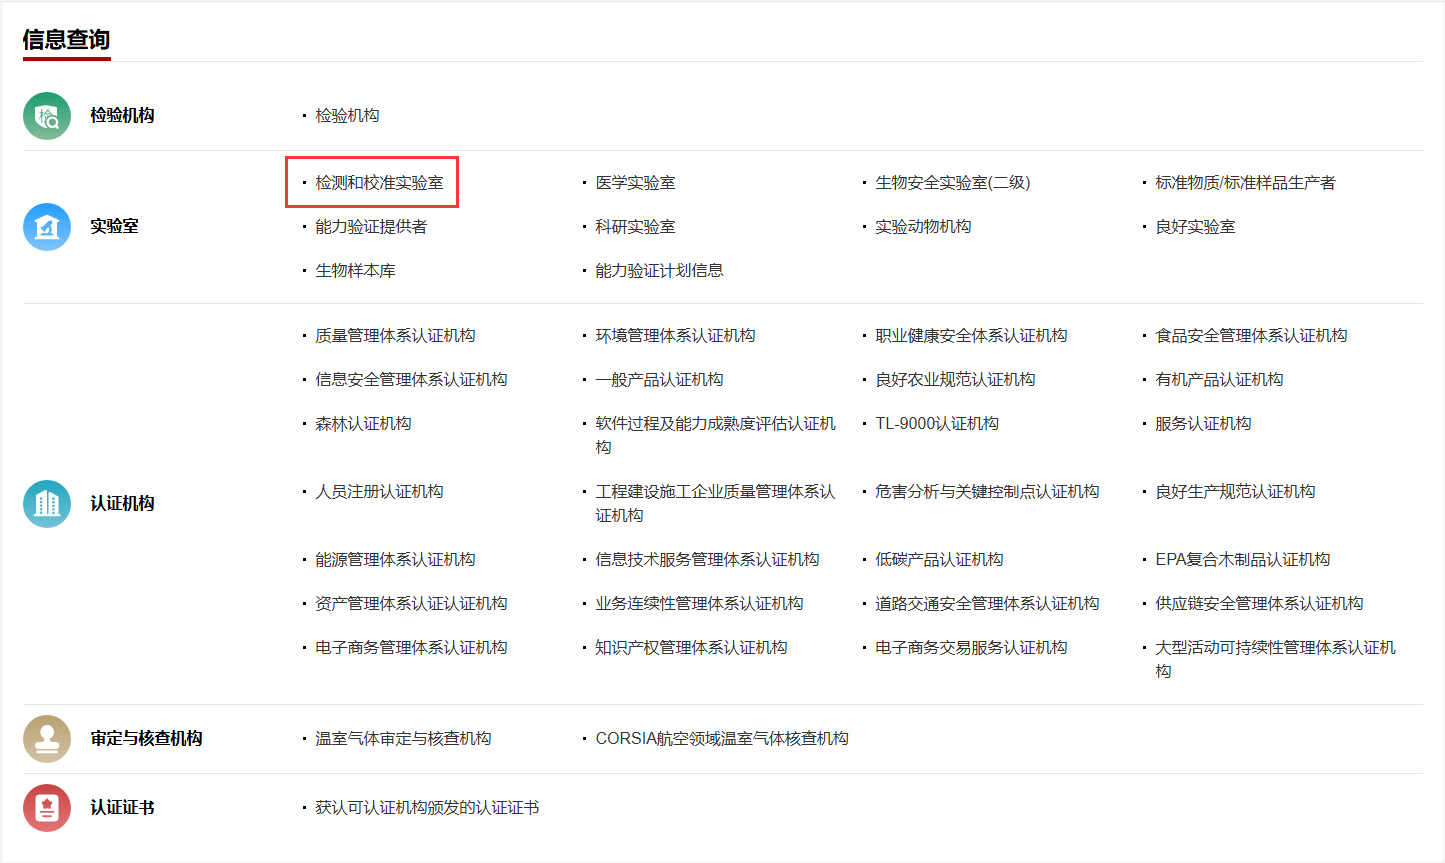
Task: Open CORSIA航空领域温室气体核查机构 link
Action: pyautogui.click(x=721, y=739)
